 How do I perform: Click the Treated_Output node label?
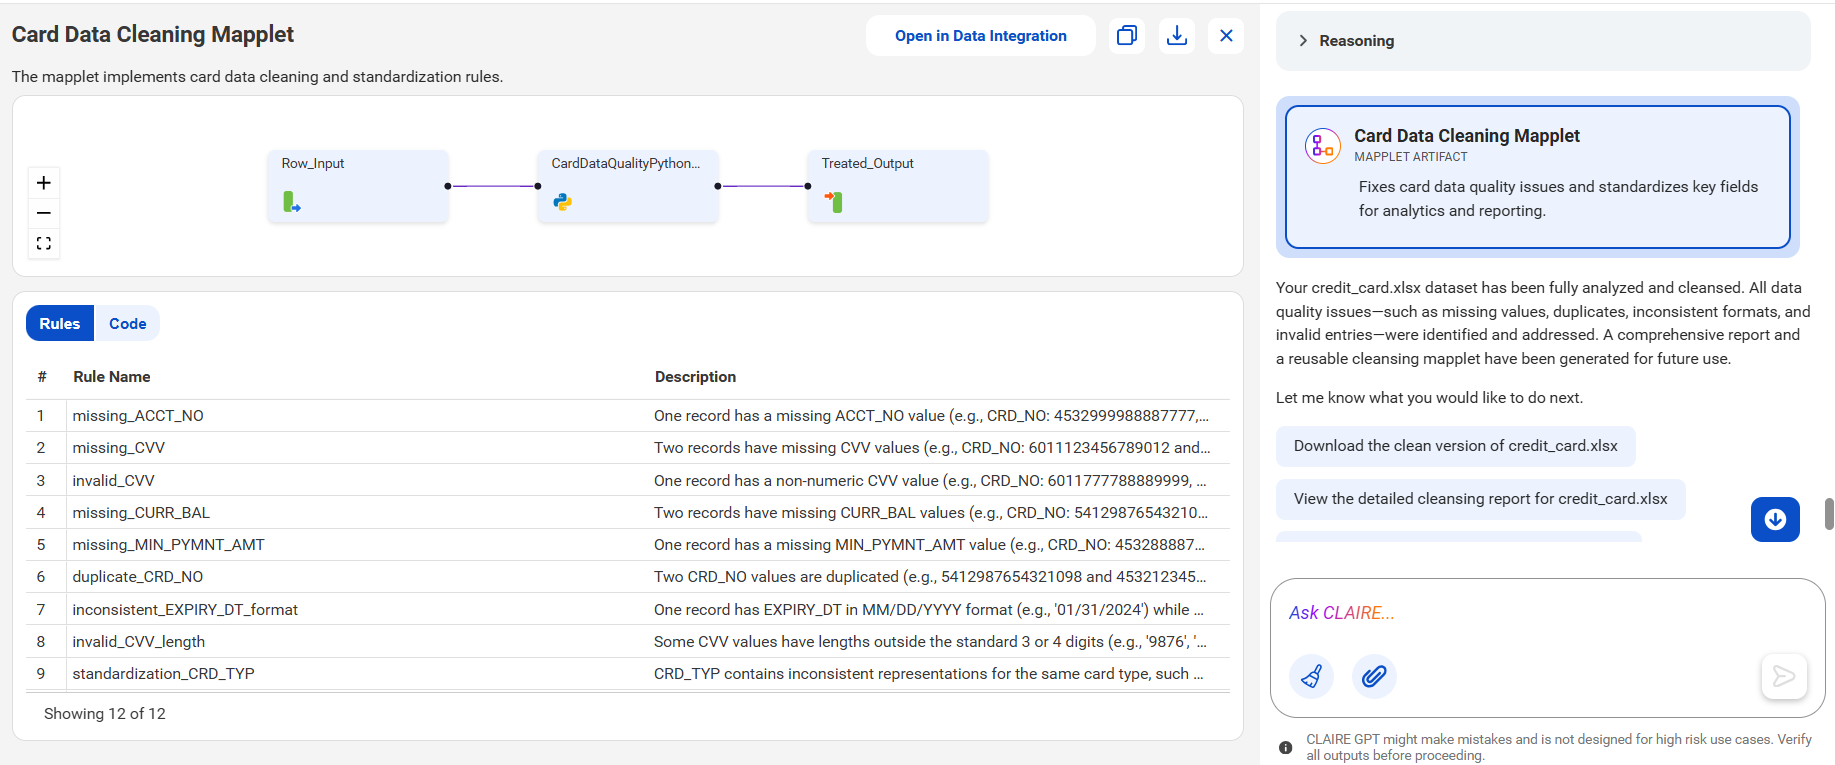pyautogui.click(x=868, y=164)
